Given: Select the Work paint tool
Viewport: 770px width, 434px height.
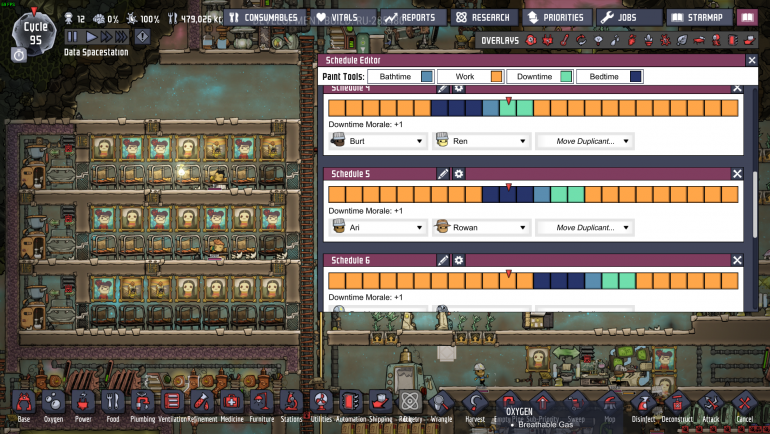Looking at the screenshot, I should point(470,77).
